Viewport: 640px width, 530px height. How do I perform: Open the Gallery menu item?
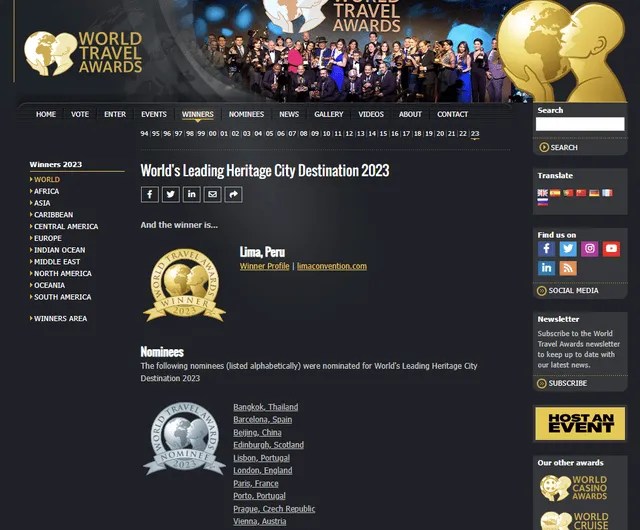(x=328, y=115)
